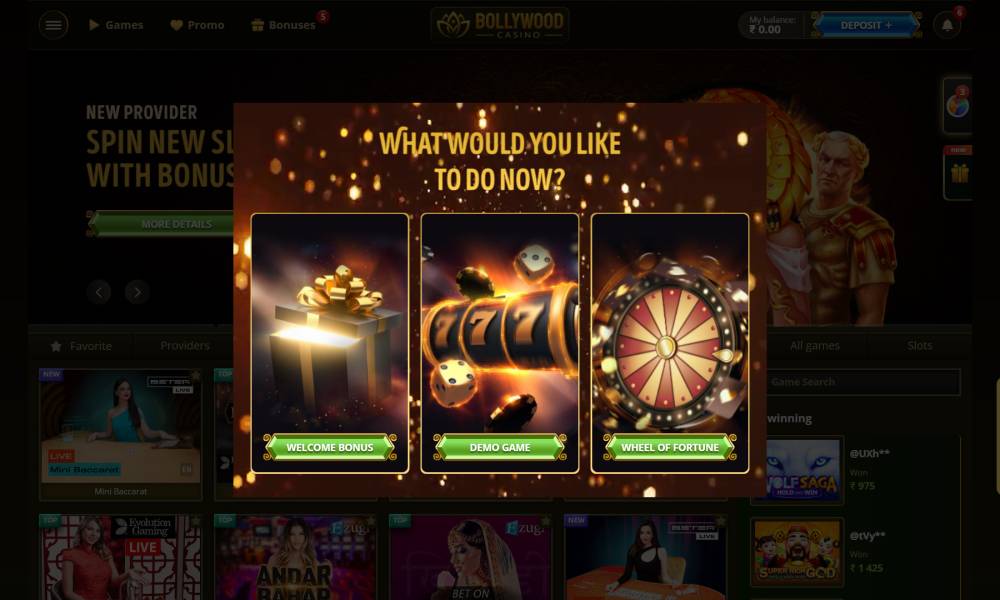Image resolution: width=1000 pixels, height=600 pixels.
Task: Click the Bollywood Casino logo
Action: click(500, 25)
